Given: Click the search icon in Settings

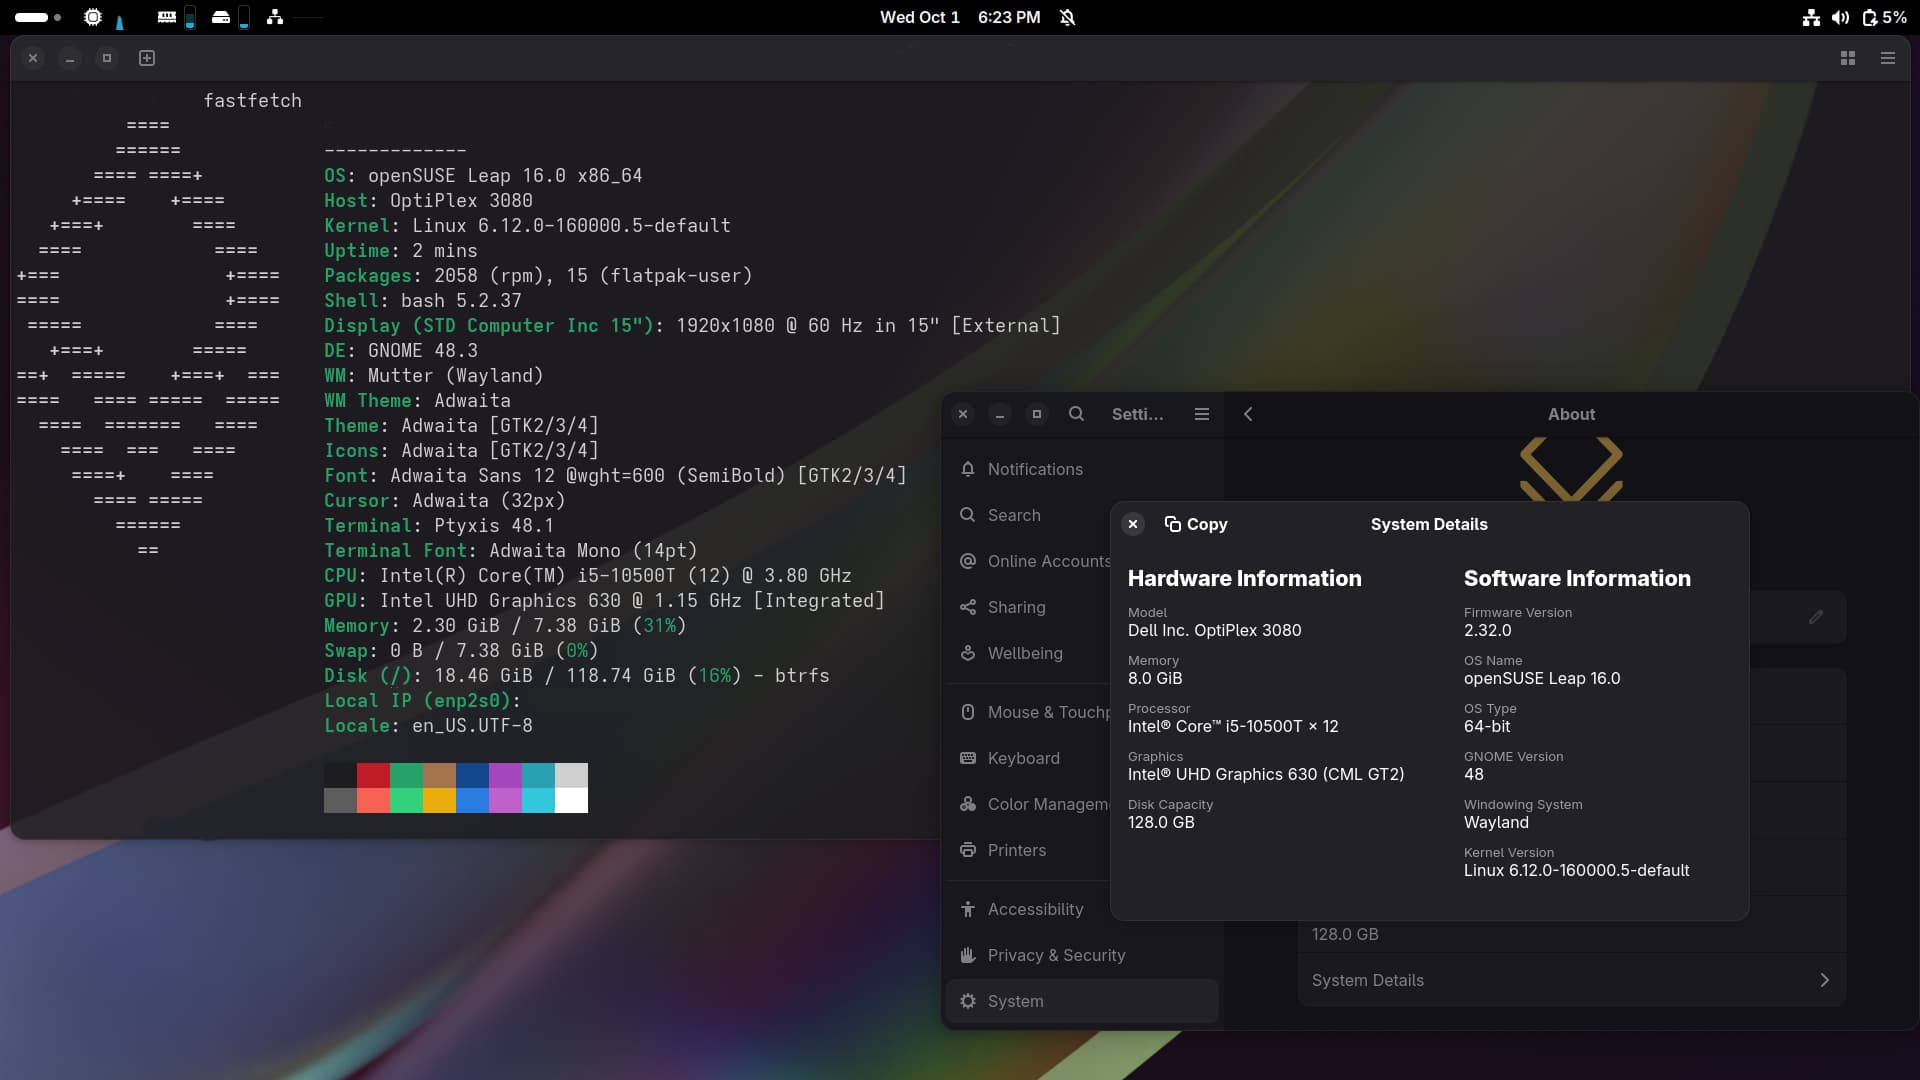Looking at the screenshot, I should [x=1076, y=414].
